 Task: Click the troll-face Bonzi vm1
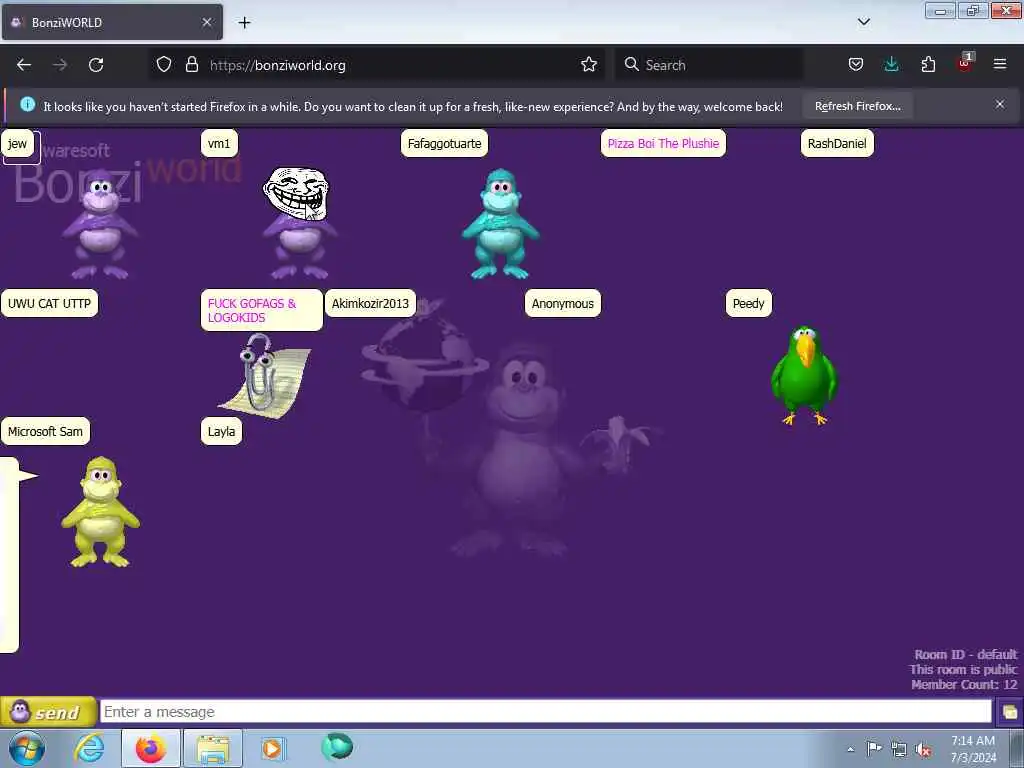click(x=298, y=223)
